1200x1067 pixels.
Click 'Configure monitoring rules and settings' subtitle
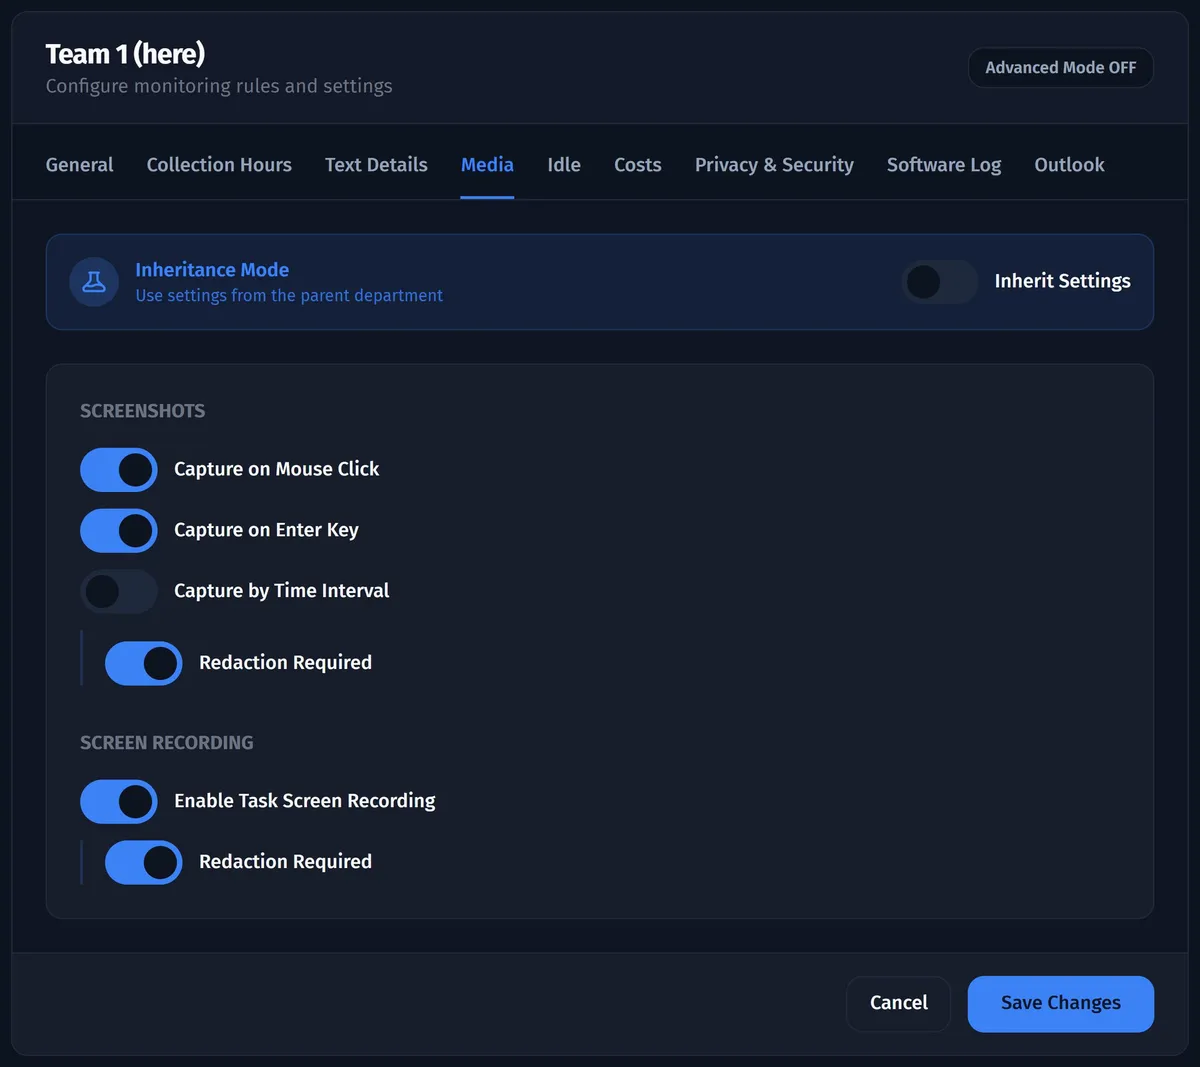tap(219, 86)
